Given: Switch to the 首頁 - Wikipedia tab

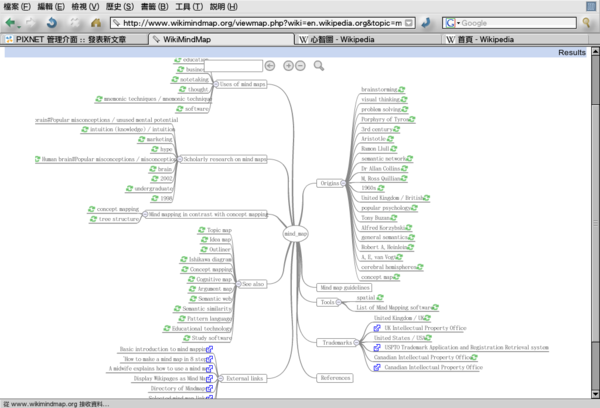Looking at the screenshot, I should pos(515,39).
